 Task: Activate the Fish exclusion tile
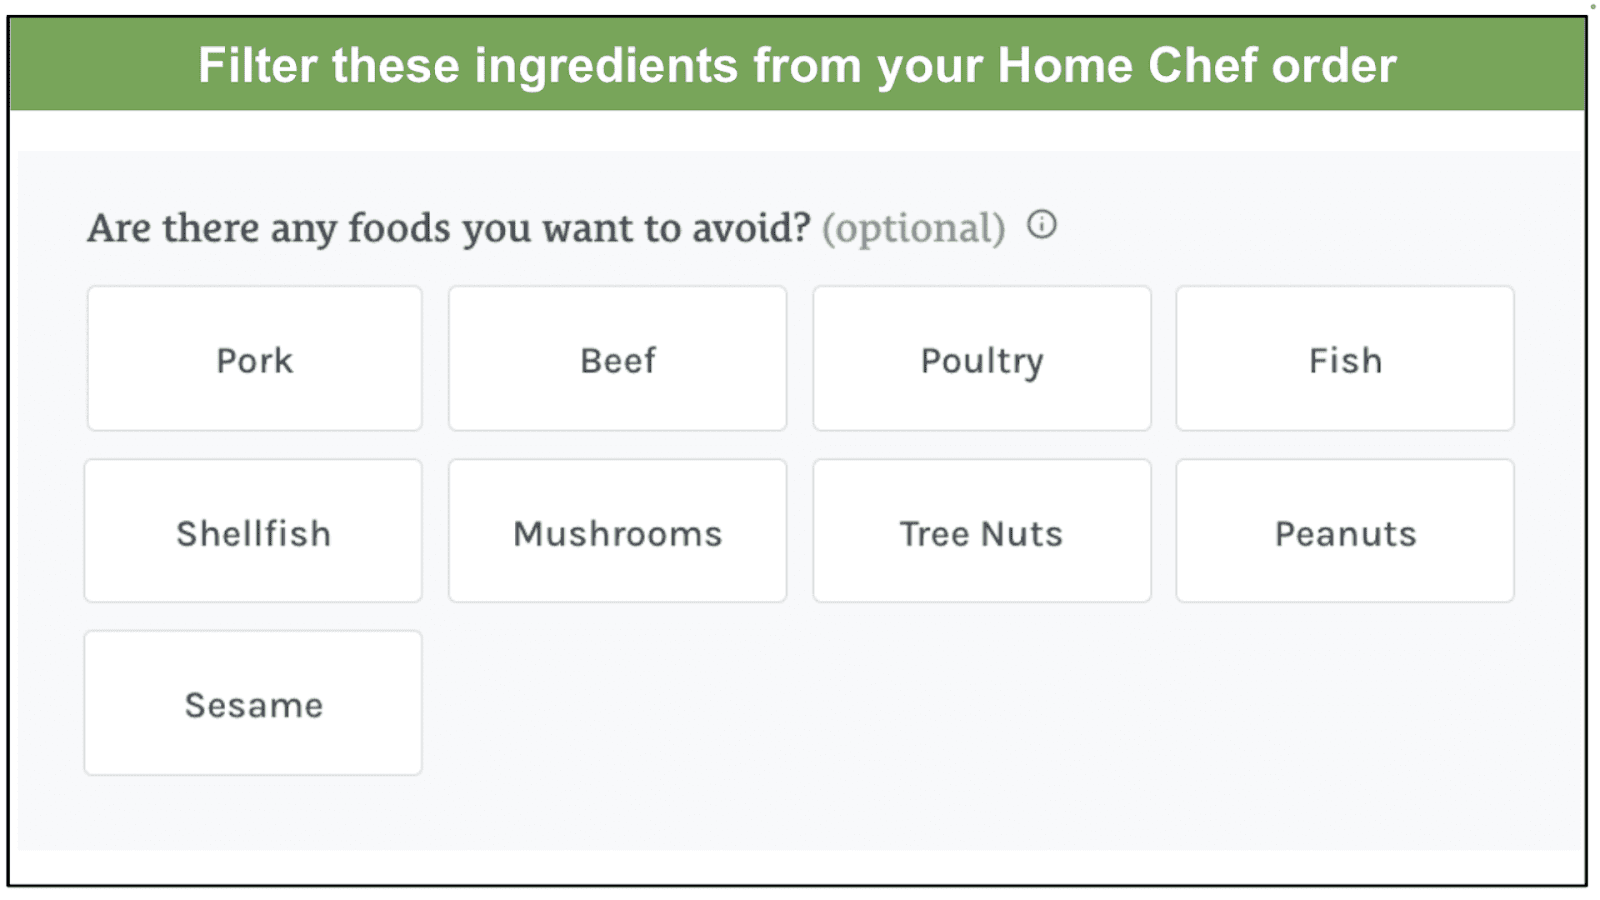pos(1345,359)
